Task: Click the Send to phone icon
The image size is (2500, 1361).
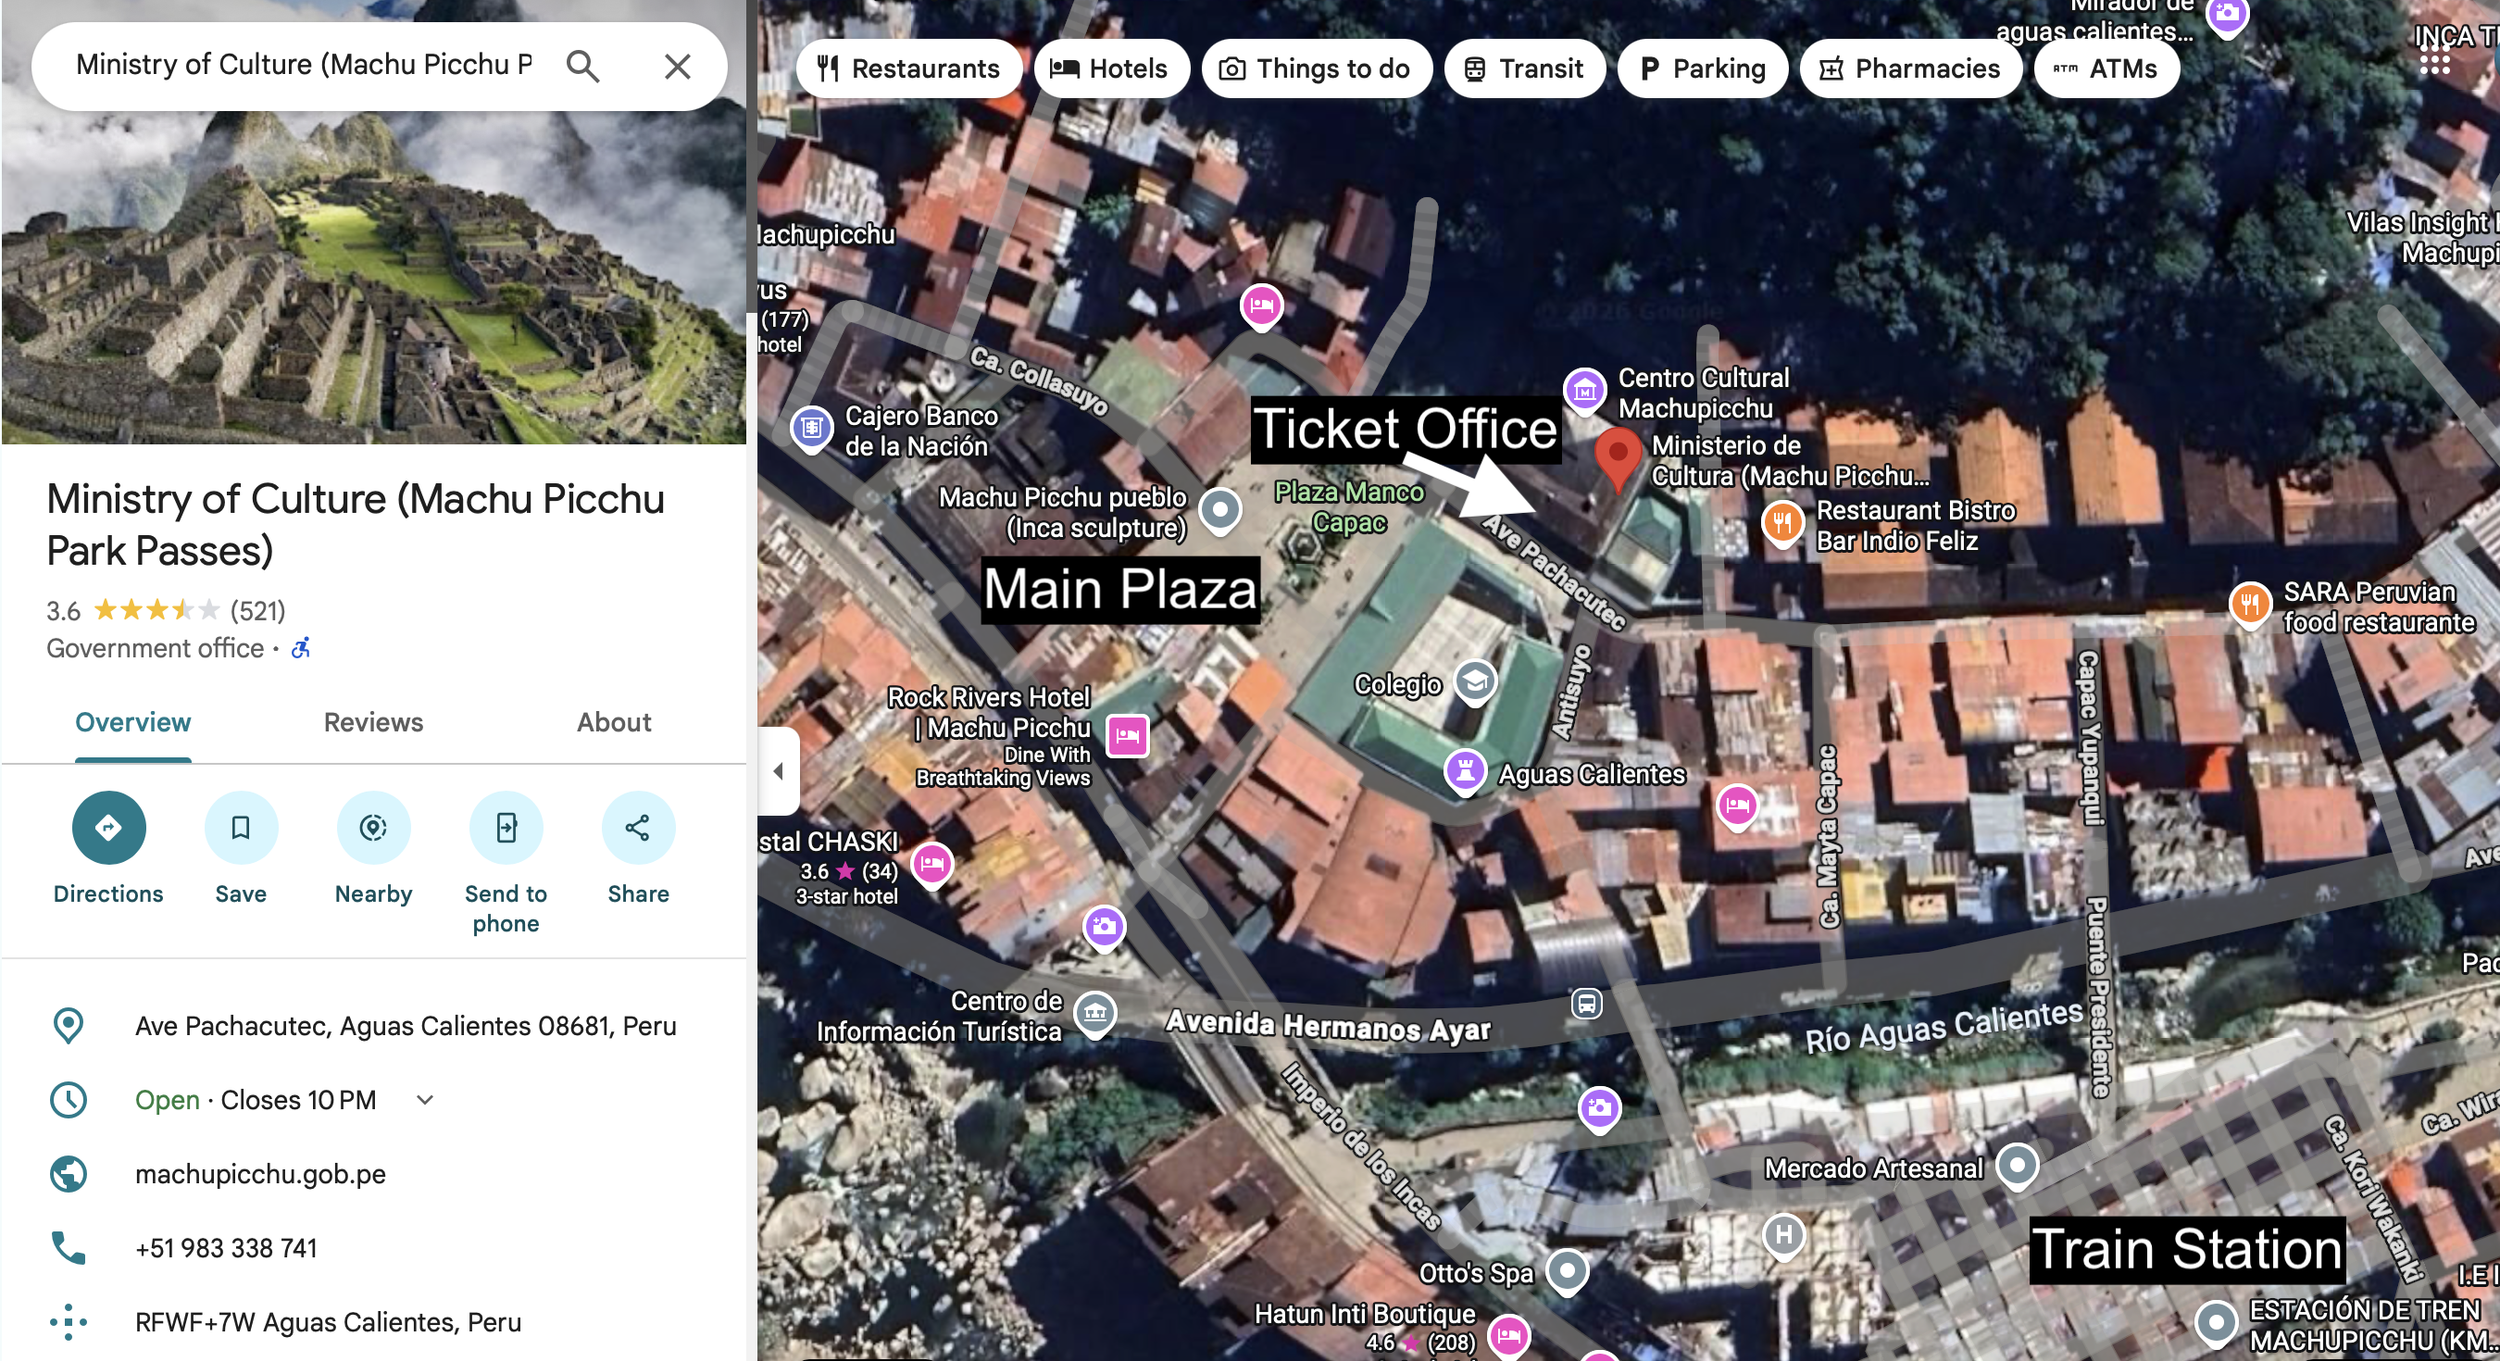Action: click(506, 827)
